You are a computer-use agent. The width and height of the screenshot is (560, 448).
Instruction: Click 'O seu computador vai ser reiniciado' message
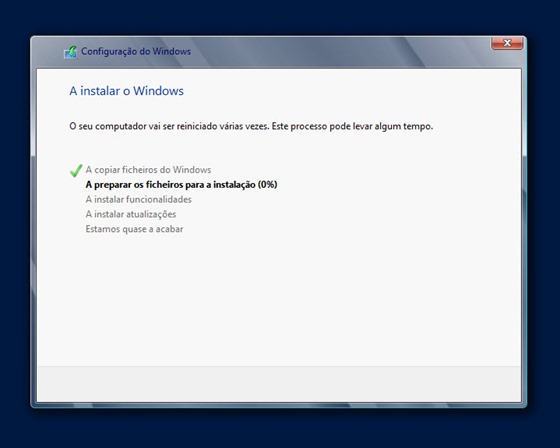251,126
